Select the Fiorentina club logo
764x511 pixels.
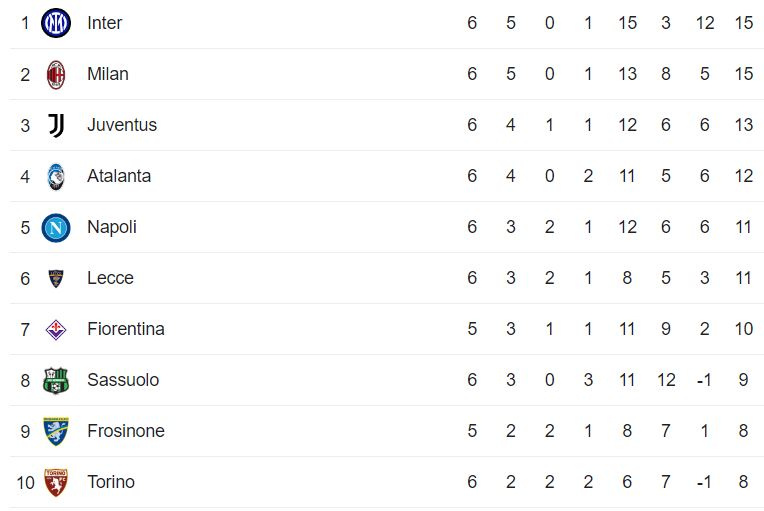click(x=56, y=329)
